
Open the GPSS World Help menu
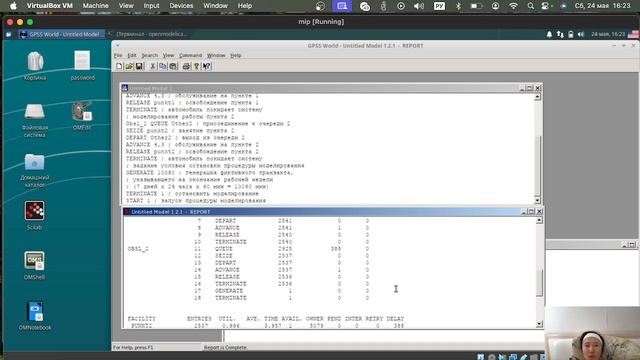[236, 55]
